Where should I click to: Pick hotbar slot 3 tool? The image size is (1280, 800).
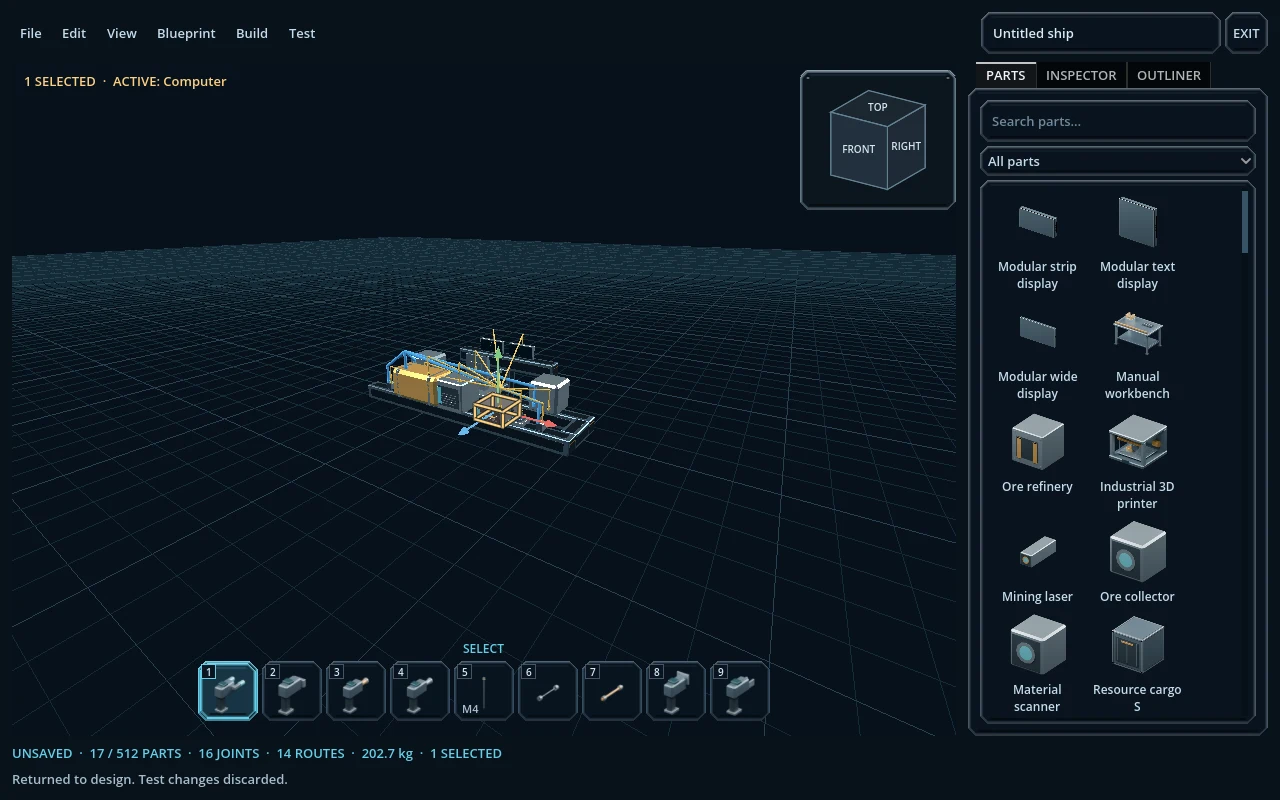[356, 691]
